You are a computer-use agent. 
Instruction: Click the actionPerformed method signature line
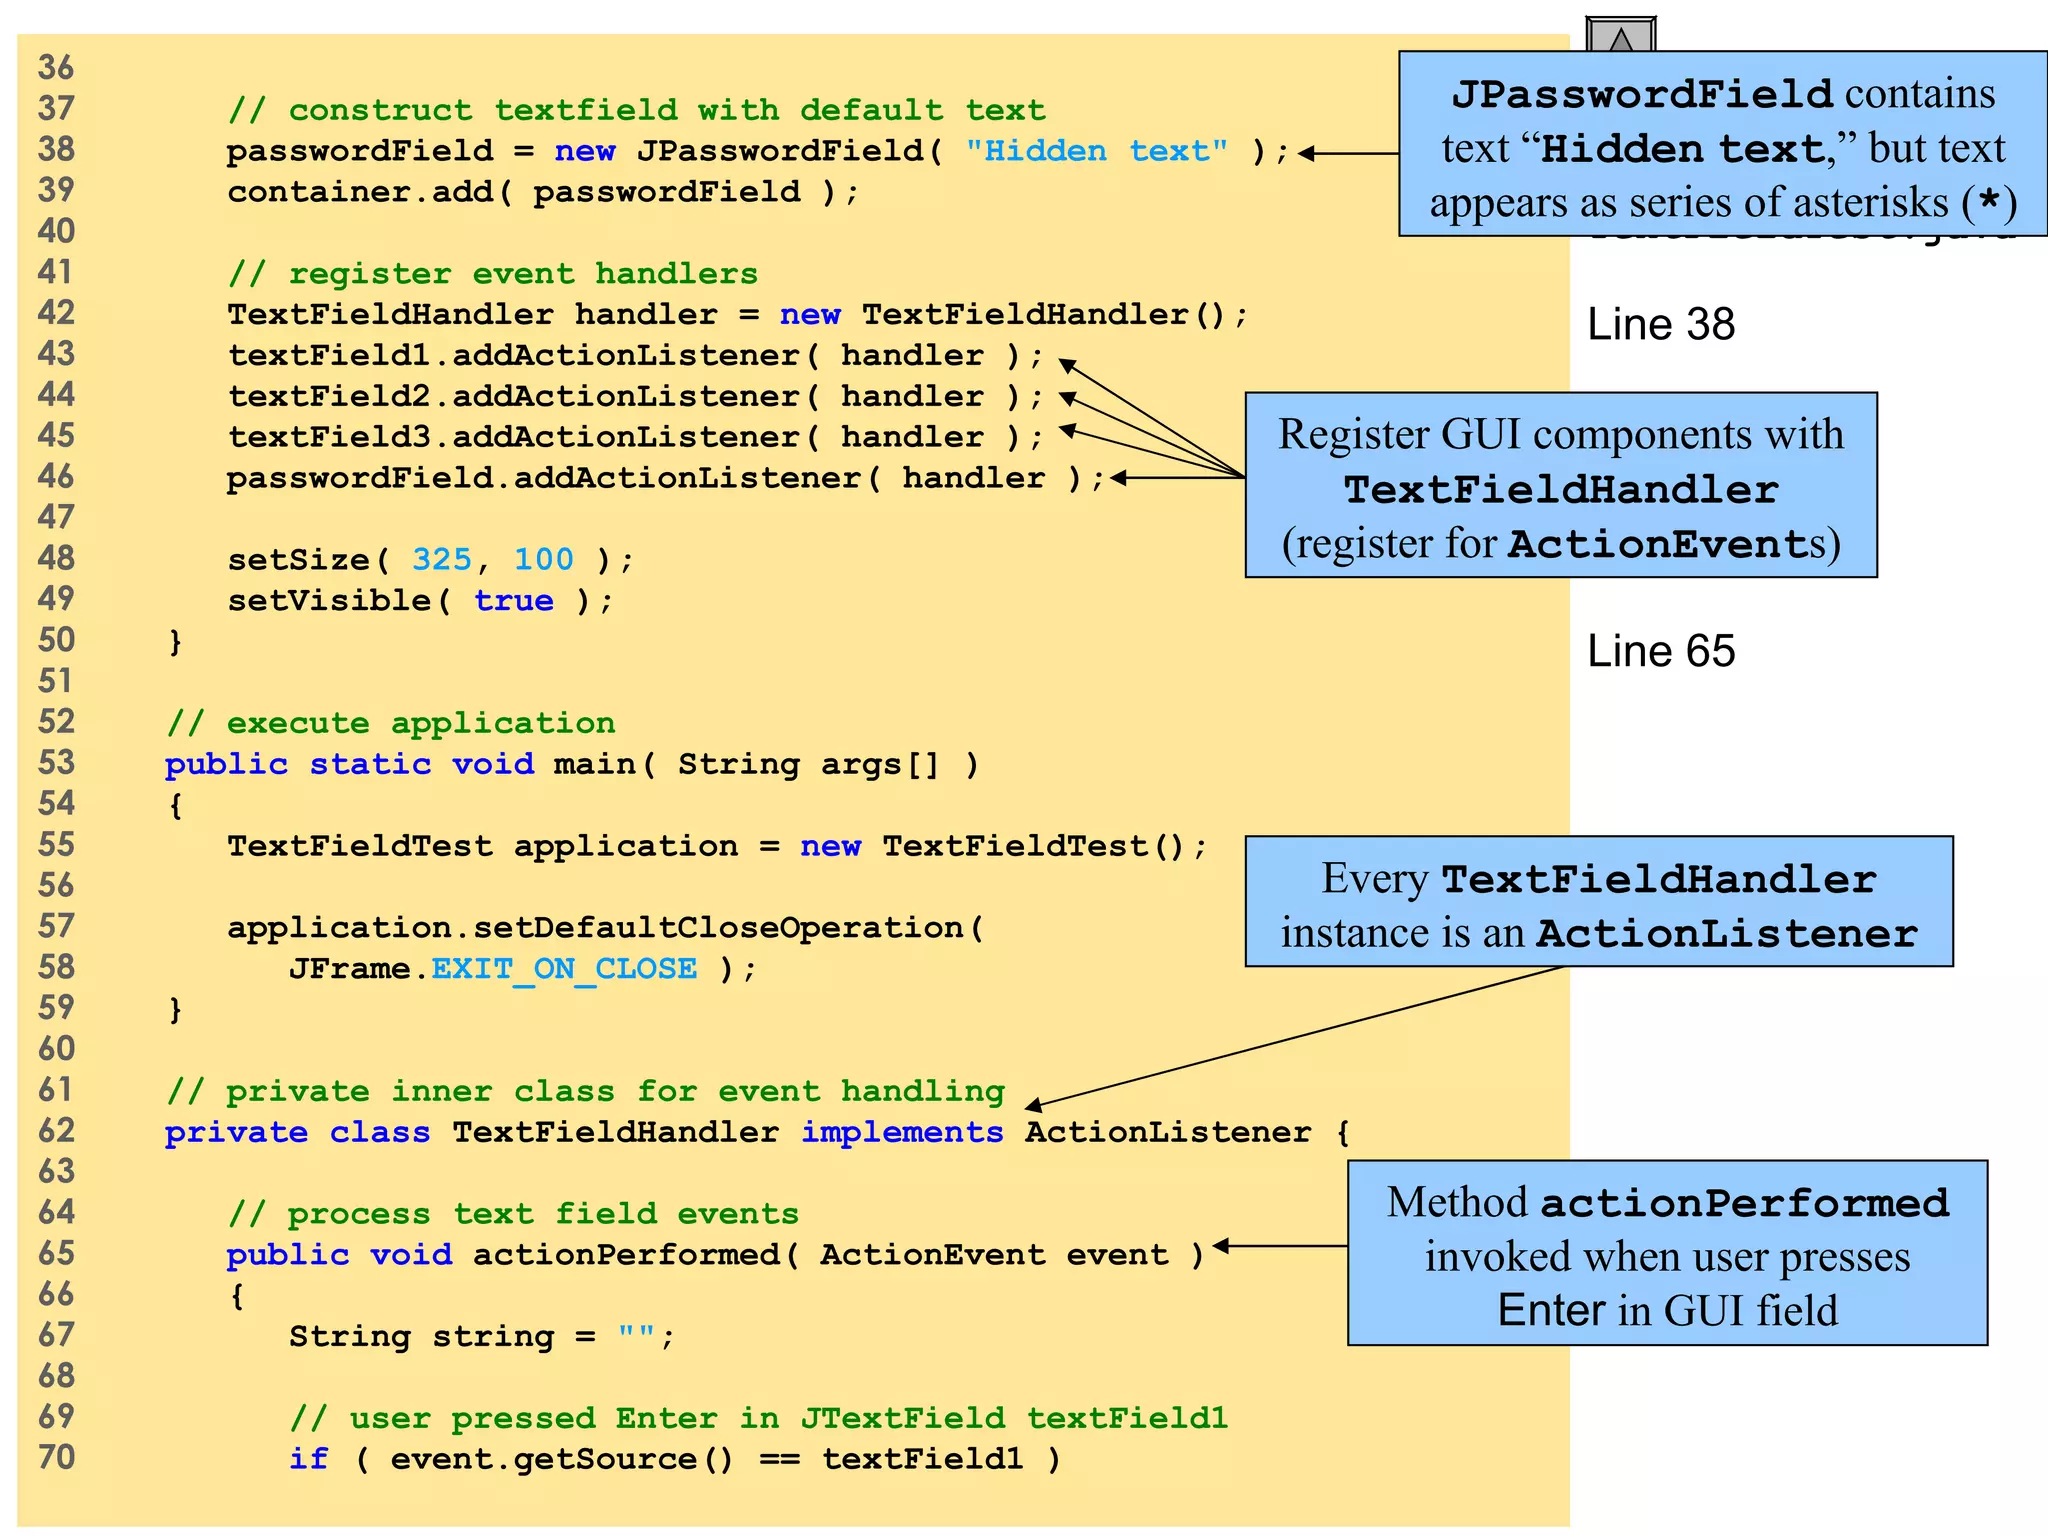pos(715,1255)
